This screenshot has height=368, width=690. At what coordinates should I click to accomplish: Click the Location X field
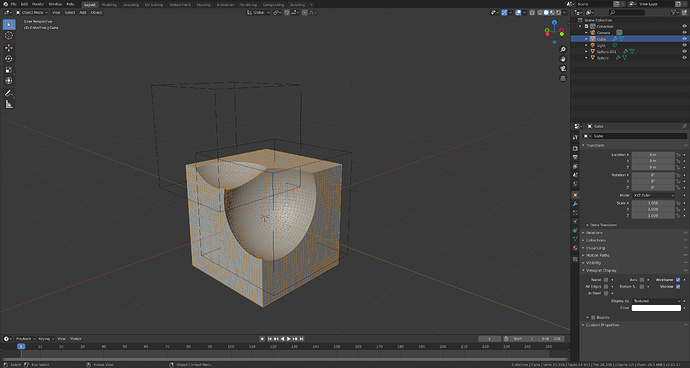point(653,155)
